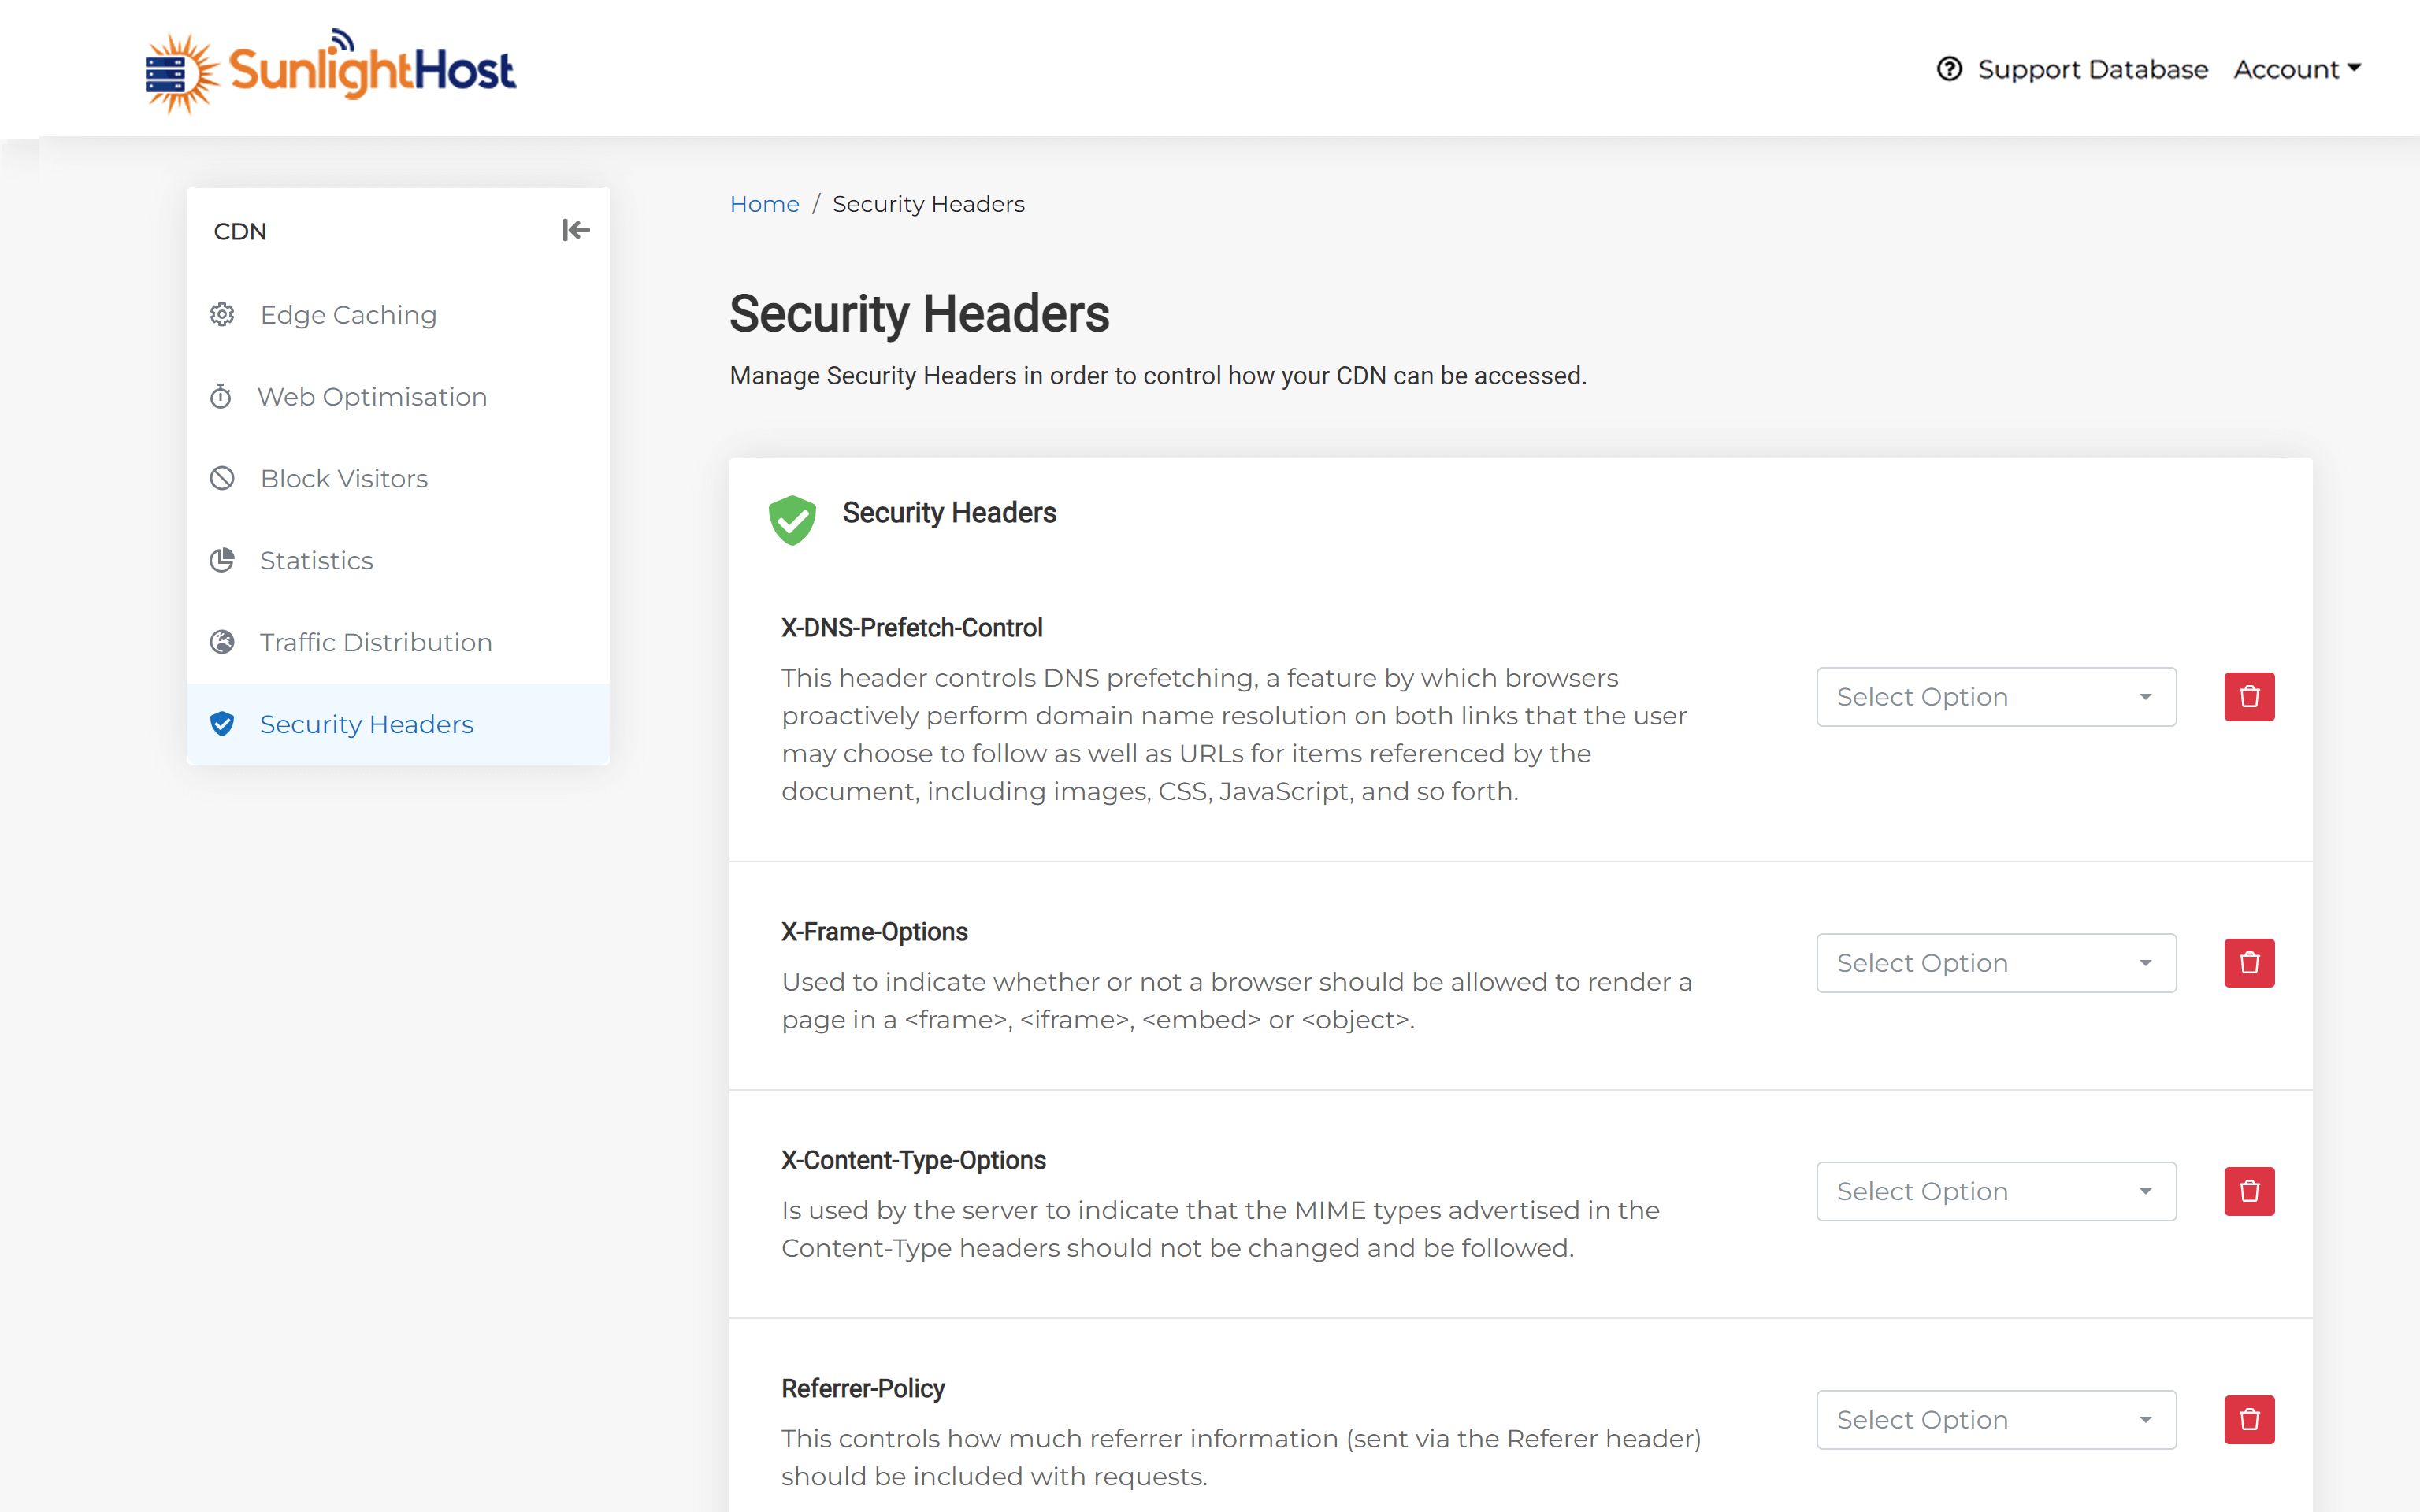Click the Web Optimisation stopwatch icon
This screenshot has height=1512, width=2420.
(x=221, y=396)
